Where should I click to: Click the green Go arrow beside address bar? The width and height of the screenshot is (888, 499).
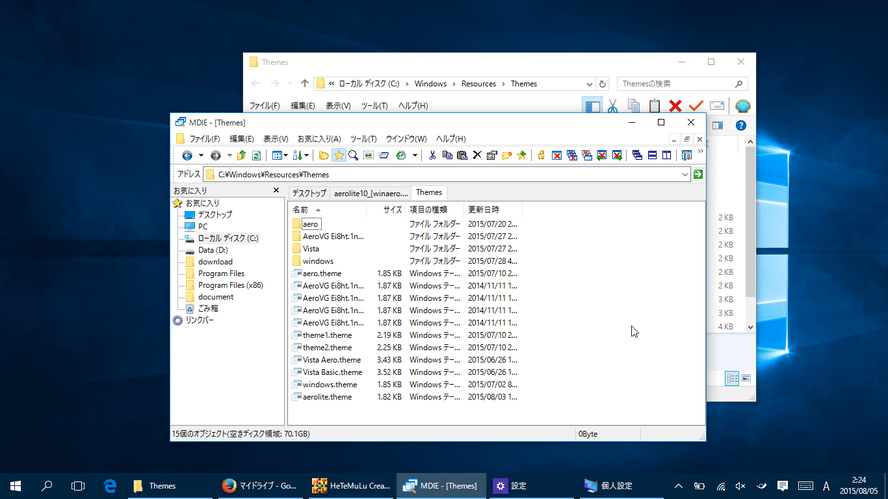(x=698, y=174)
